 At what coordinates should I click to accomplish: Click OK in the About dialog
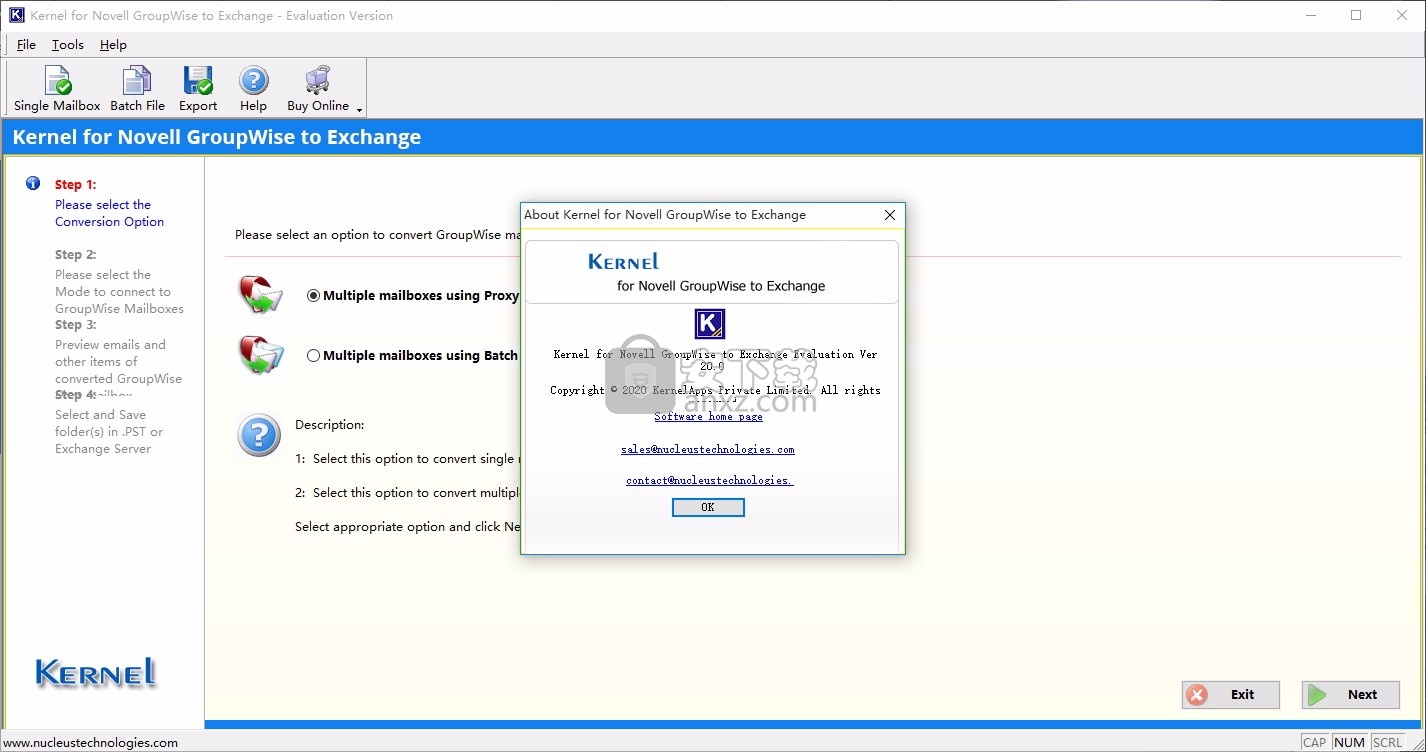tap(708, 507)
